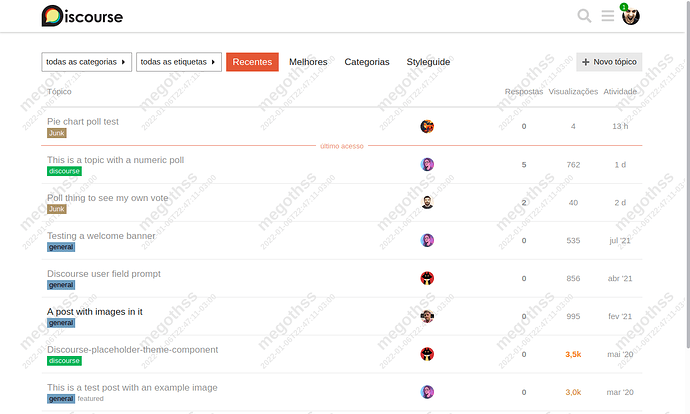Go to the Categorias tab
Viewport: 690px width, 414px height.
point(367,62)
